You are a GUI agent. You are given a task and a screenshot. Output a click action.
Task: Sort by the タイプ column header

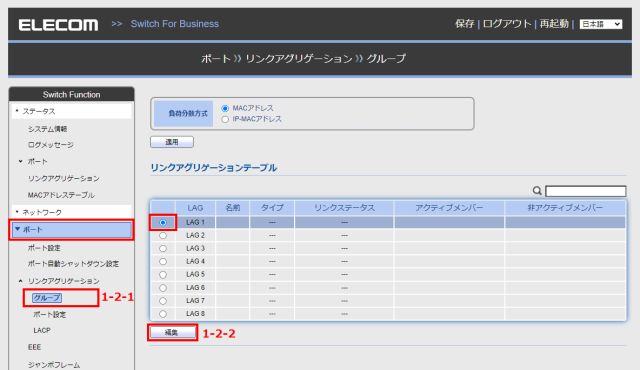272,208
